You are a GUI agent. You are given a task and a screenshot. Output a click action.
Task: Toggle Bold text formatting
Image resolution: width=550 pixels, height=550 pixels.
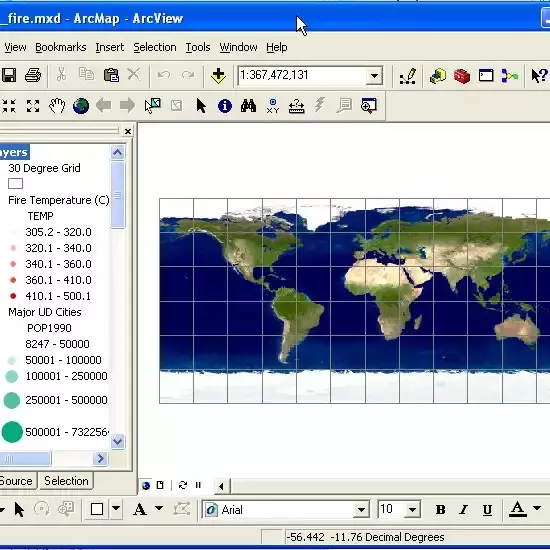pyautogui.click(x=440, y=509)
